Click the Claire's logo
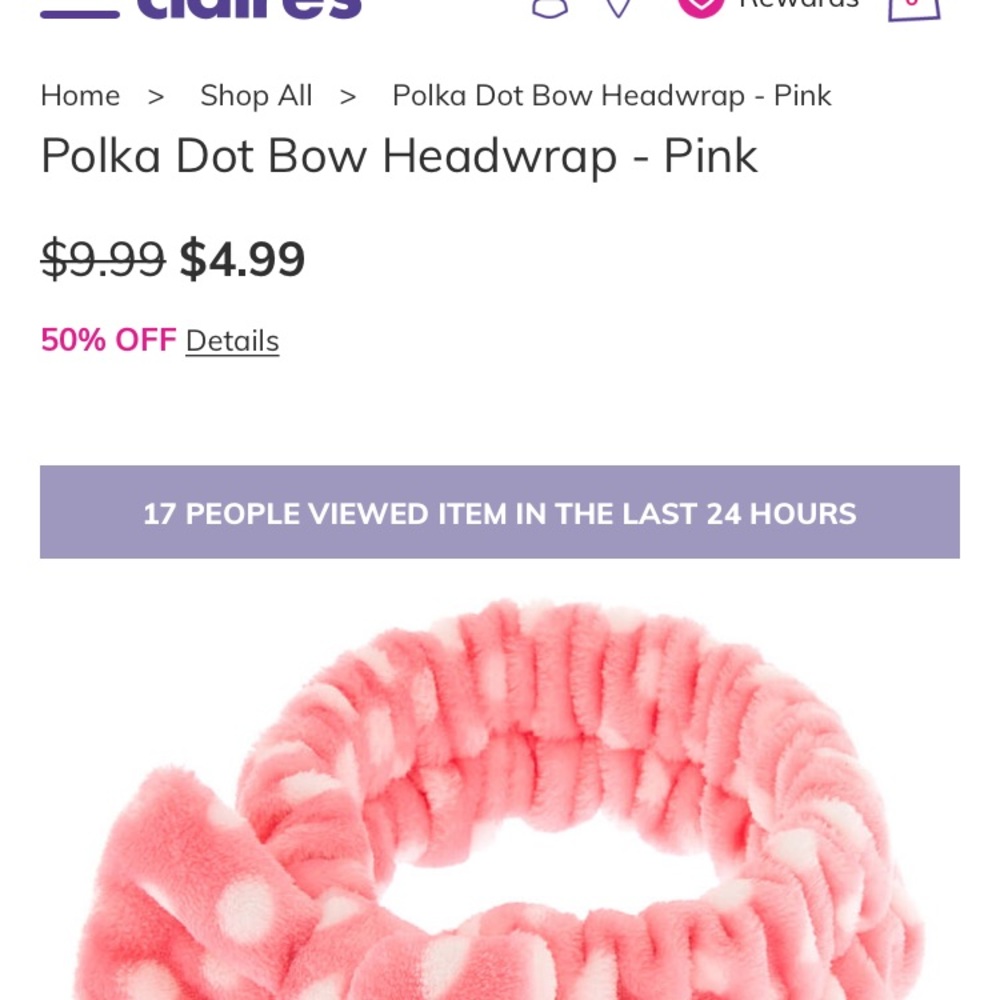This screenshot has height=1000, width=1000. [x=249, y=8]
